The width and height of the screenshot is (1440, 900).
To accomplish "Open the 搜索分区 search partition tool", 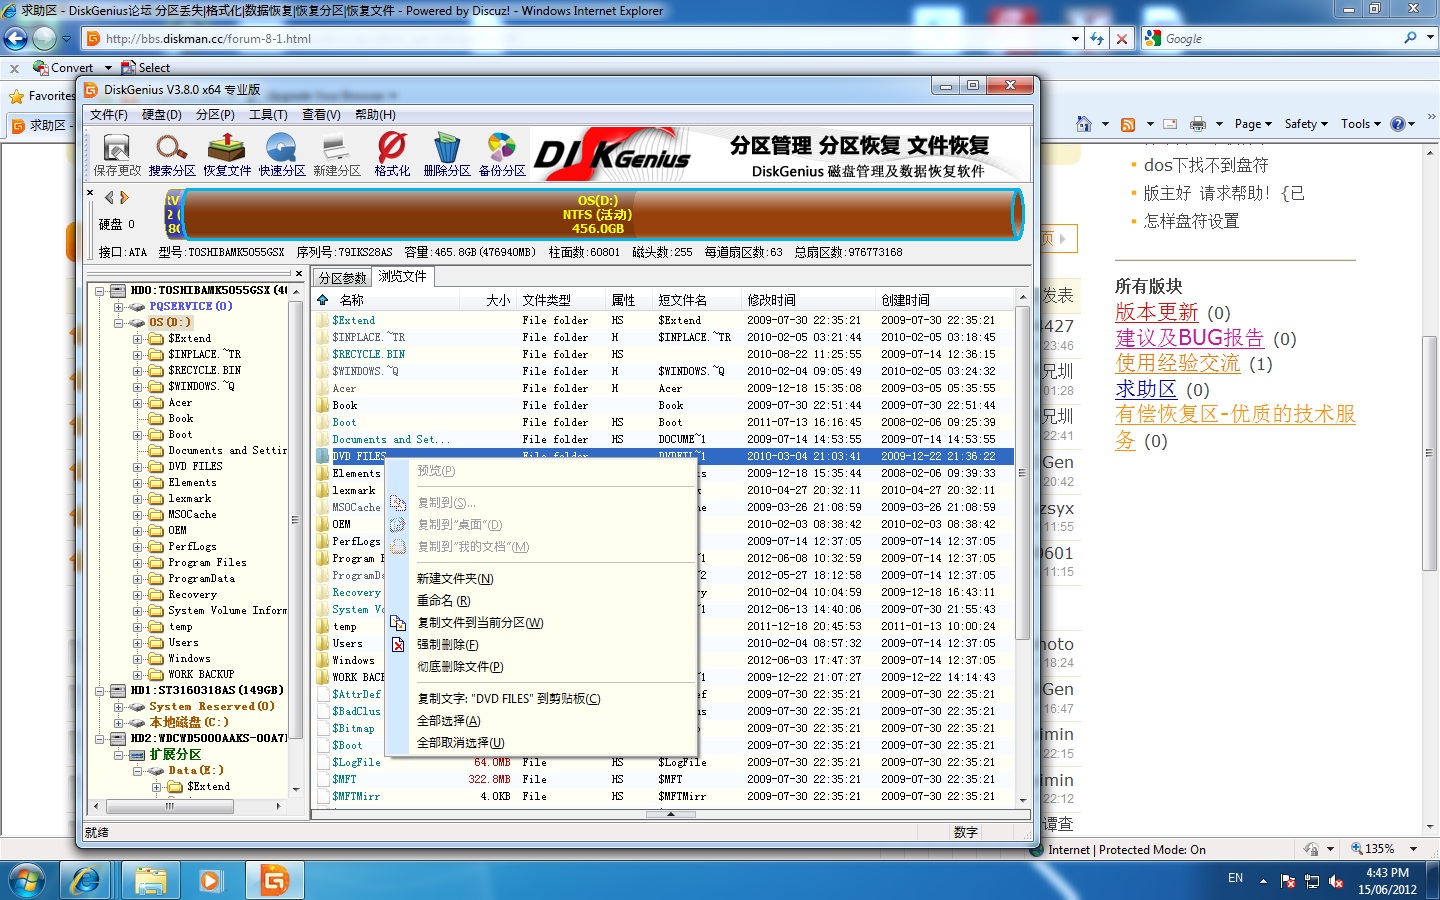I will [x=172, y=155].
